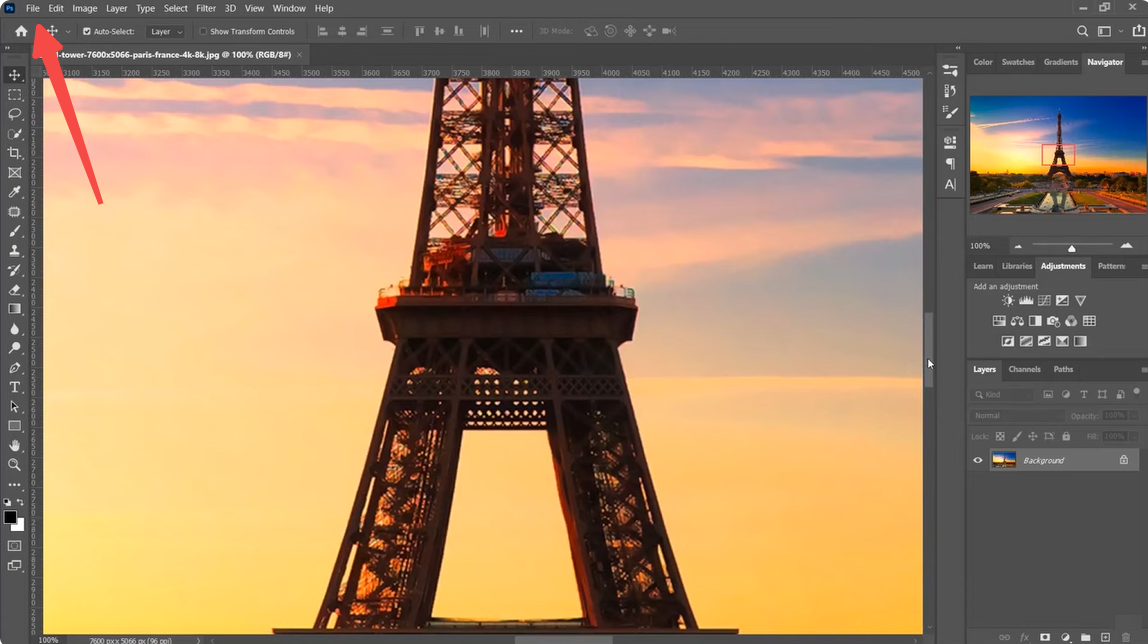The height and width of the screenshot is (644, 1148).
Task: Select the Crop tool
Action: (15, 153)
